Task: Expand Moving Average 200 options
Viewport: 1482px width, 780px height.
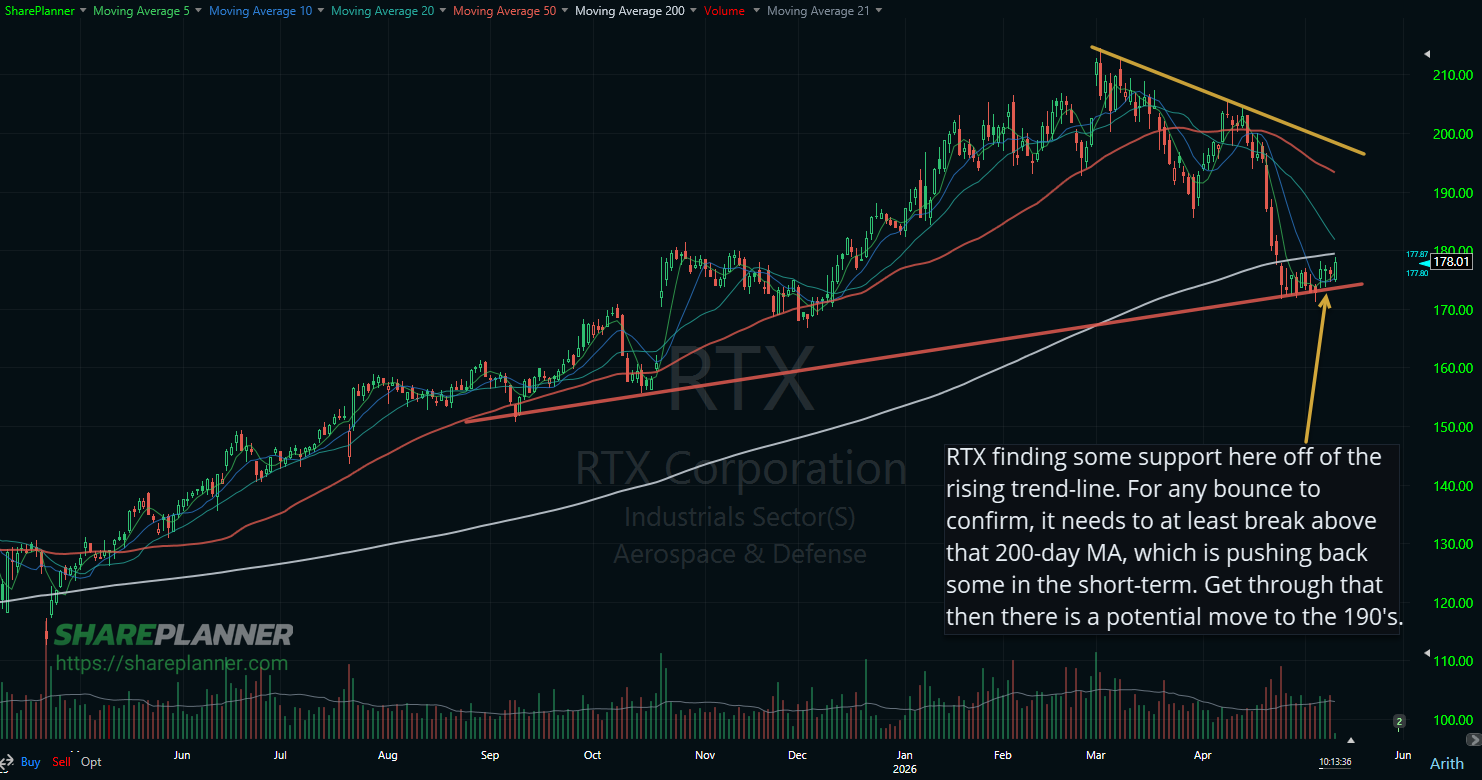Action: pos(693,11)
